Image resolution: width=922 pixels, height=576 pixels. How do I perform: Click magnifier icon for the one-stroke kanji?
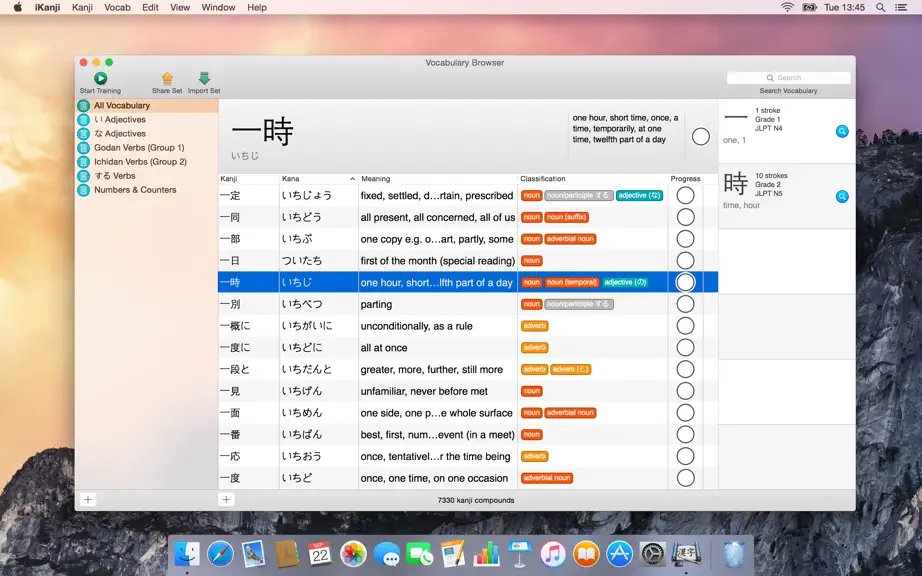842,132
